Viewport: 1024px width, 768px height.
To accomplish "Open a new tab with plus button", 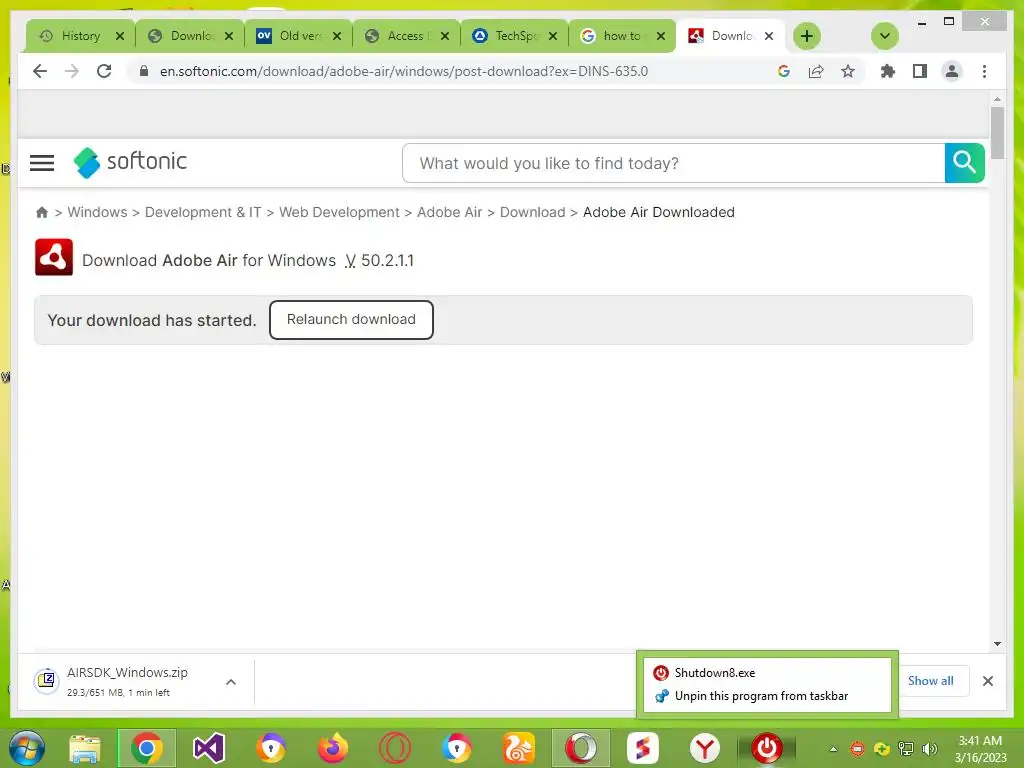I will tap(807, 36).
